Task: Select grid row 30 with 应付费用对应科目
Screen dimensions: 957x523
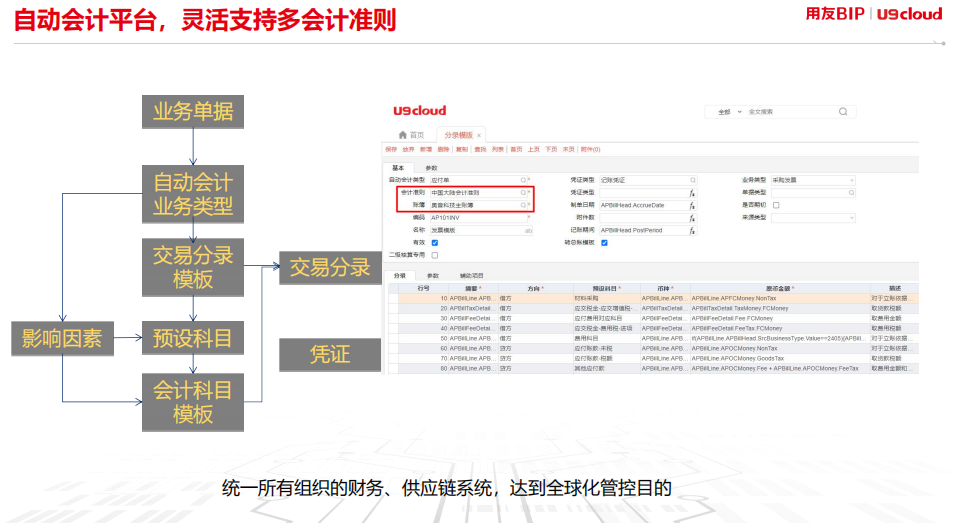Action: pyautogui.click(x=653, y=319)
